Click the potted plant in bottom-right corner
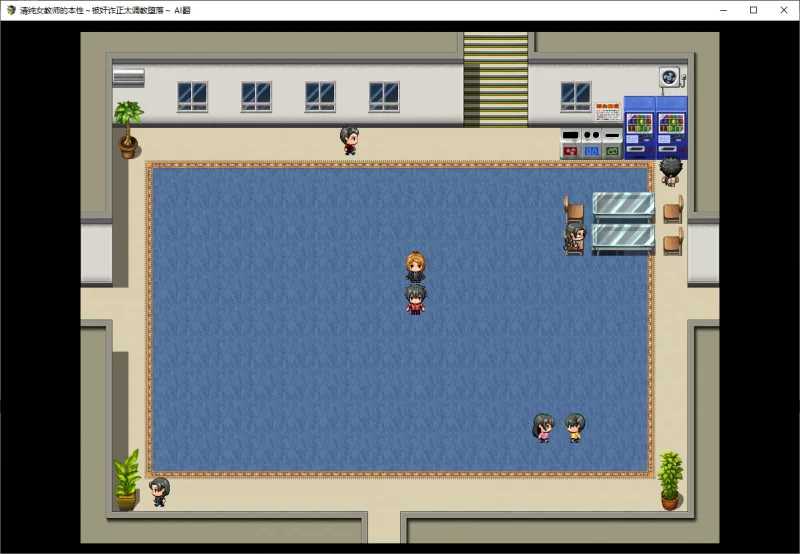Screen dimensions: 800x554 [670, 480]
